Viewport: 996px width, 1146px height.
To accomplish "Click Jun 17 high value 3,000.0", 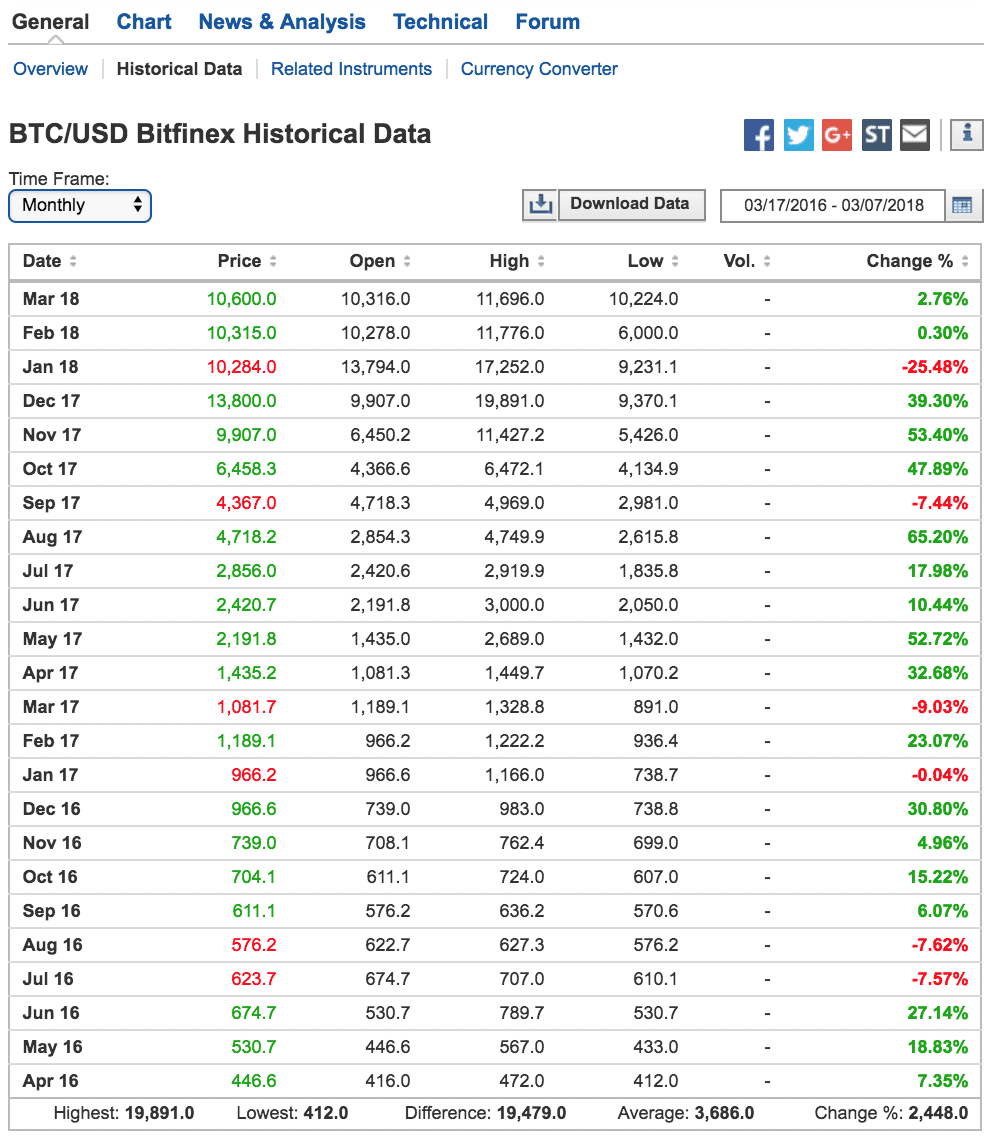I will [x=514, y=605].
